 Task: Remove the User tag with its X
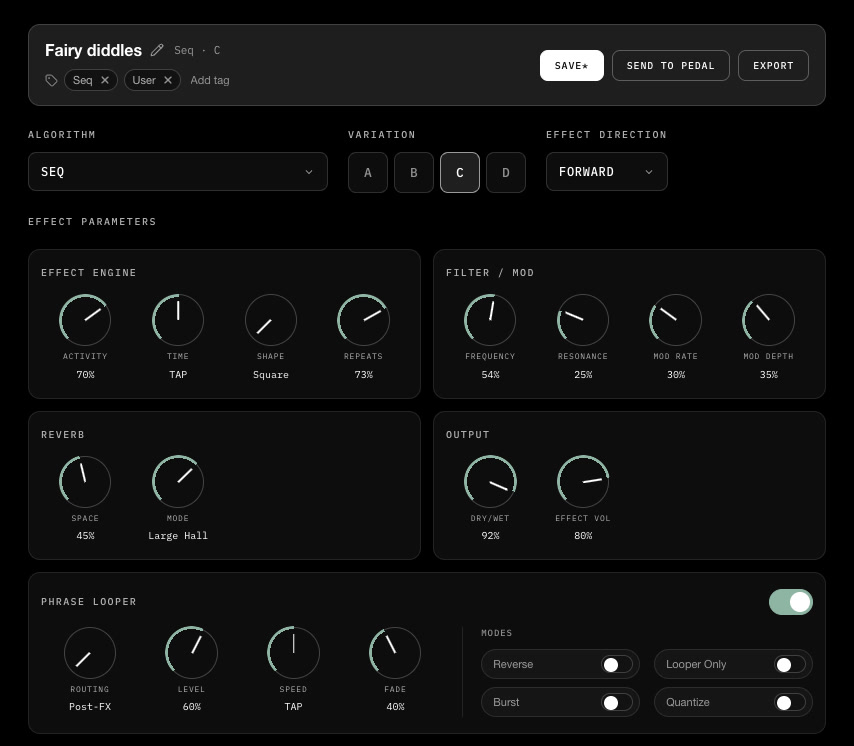coord(168,80)
